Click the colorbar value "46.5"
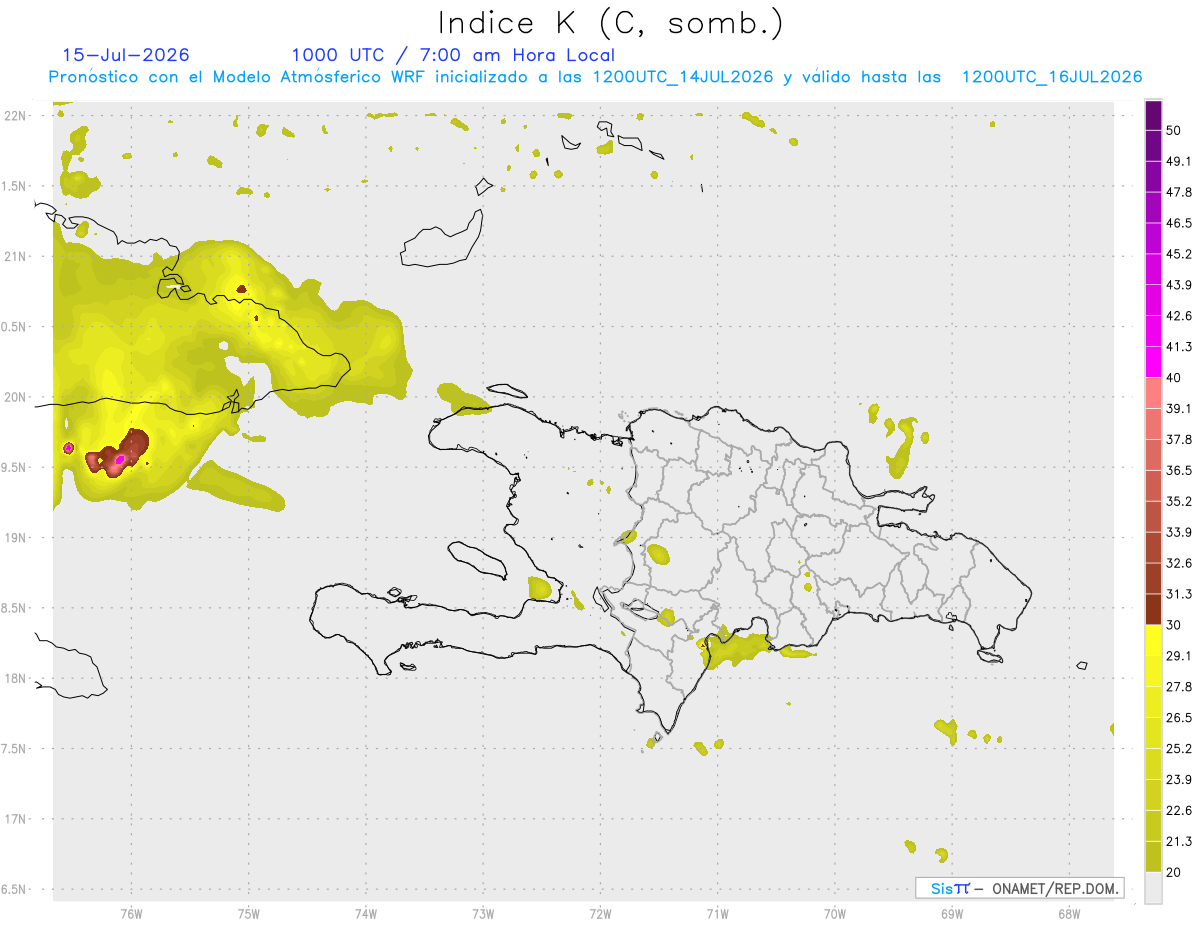The width and height of the screenshot is (1200, 927). pyautogui.click(x=1179, y=224)
